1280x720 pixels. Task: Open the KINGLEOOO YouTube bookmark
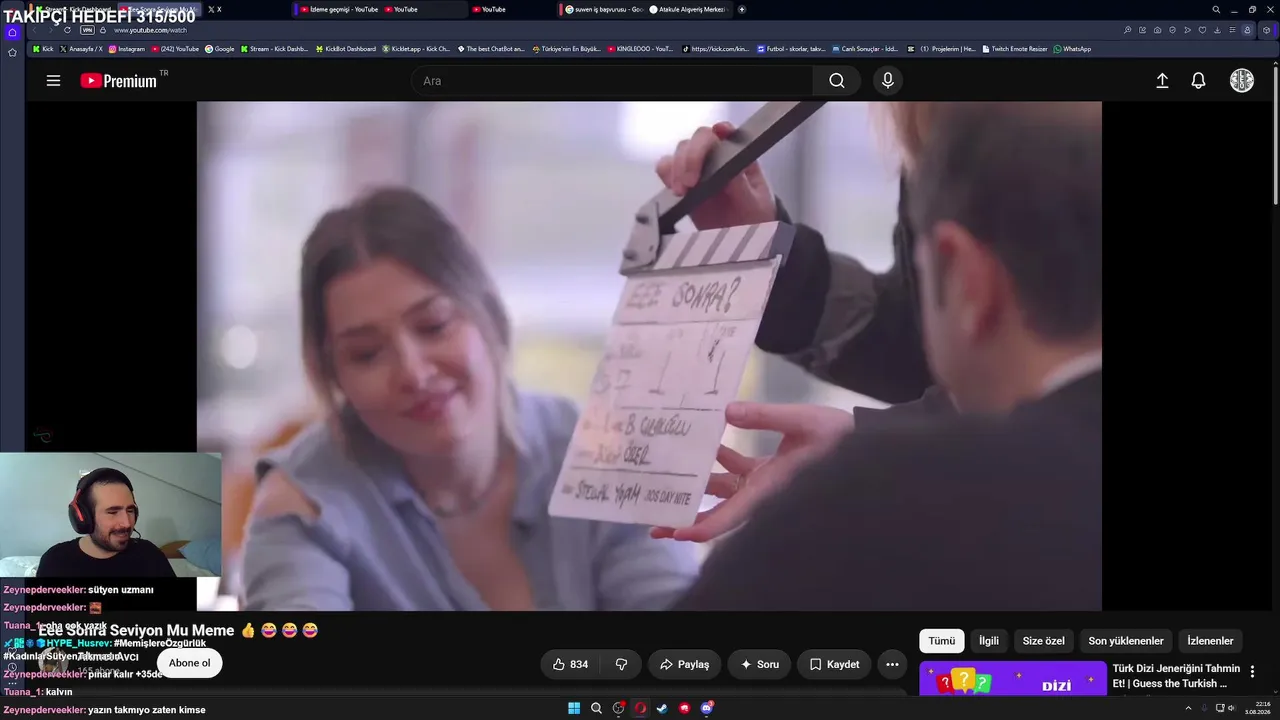pos(641,49)
